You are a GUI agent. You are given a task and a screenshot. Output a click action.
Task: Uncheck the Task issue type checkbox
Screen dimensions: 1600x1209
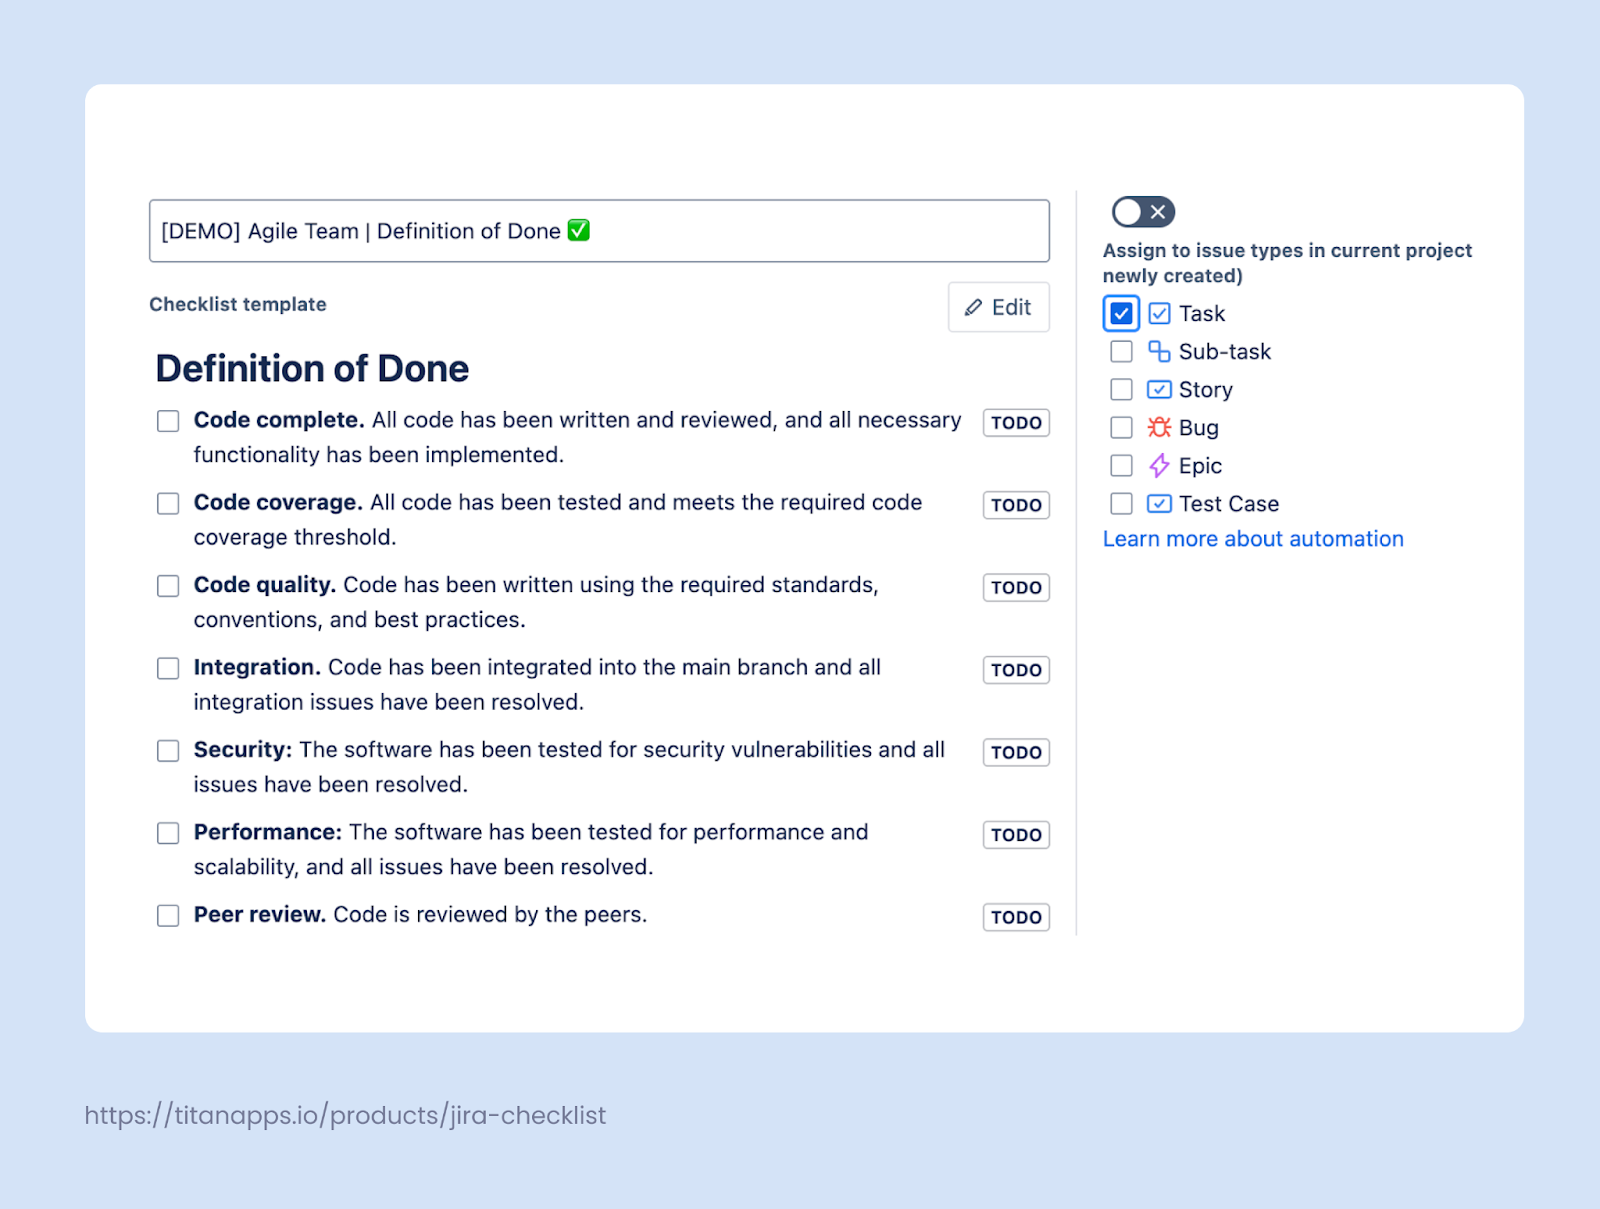click(x=1120, y=313)
